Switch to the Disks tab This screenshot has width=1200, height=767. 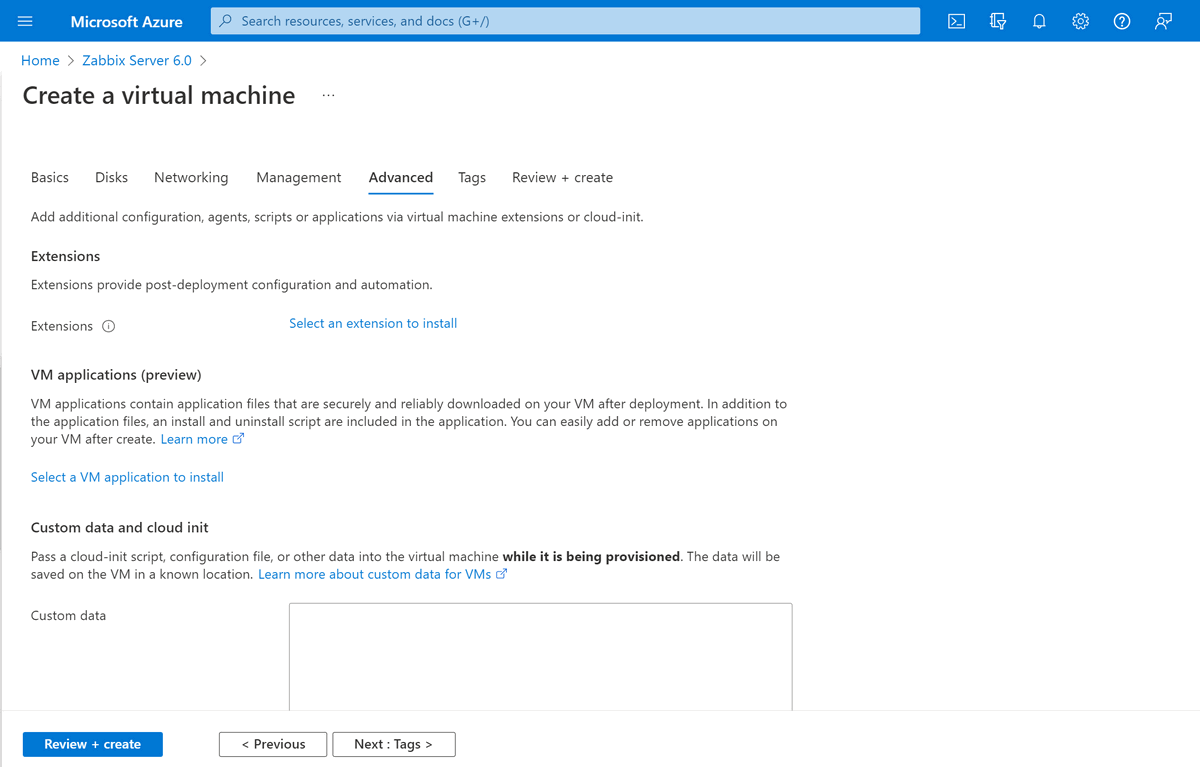click(111, 177)
